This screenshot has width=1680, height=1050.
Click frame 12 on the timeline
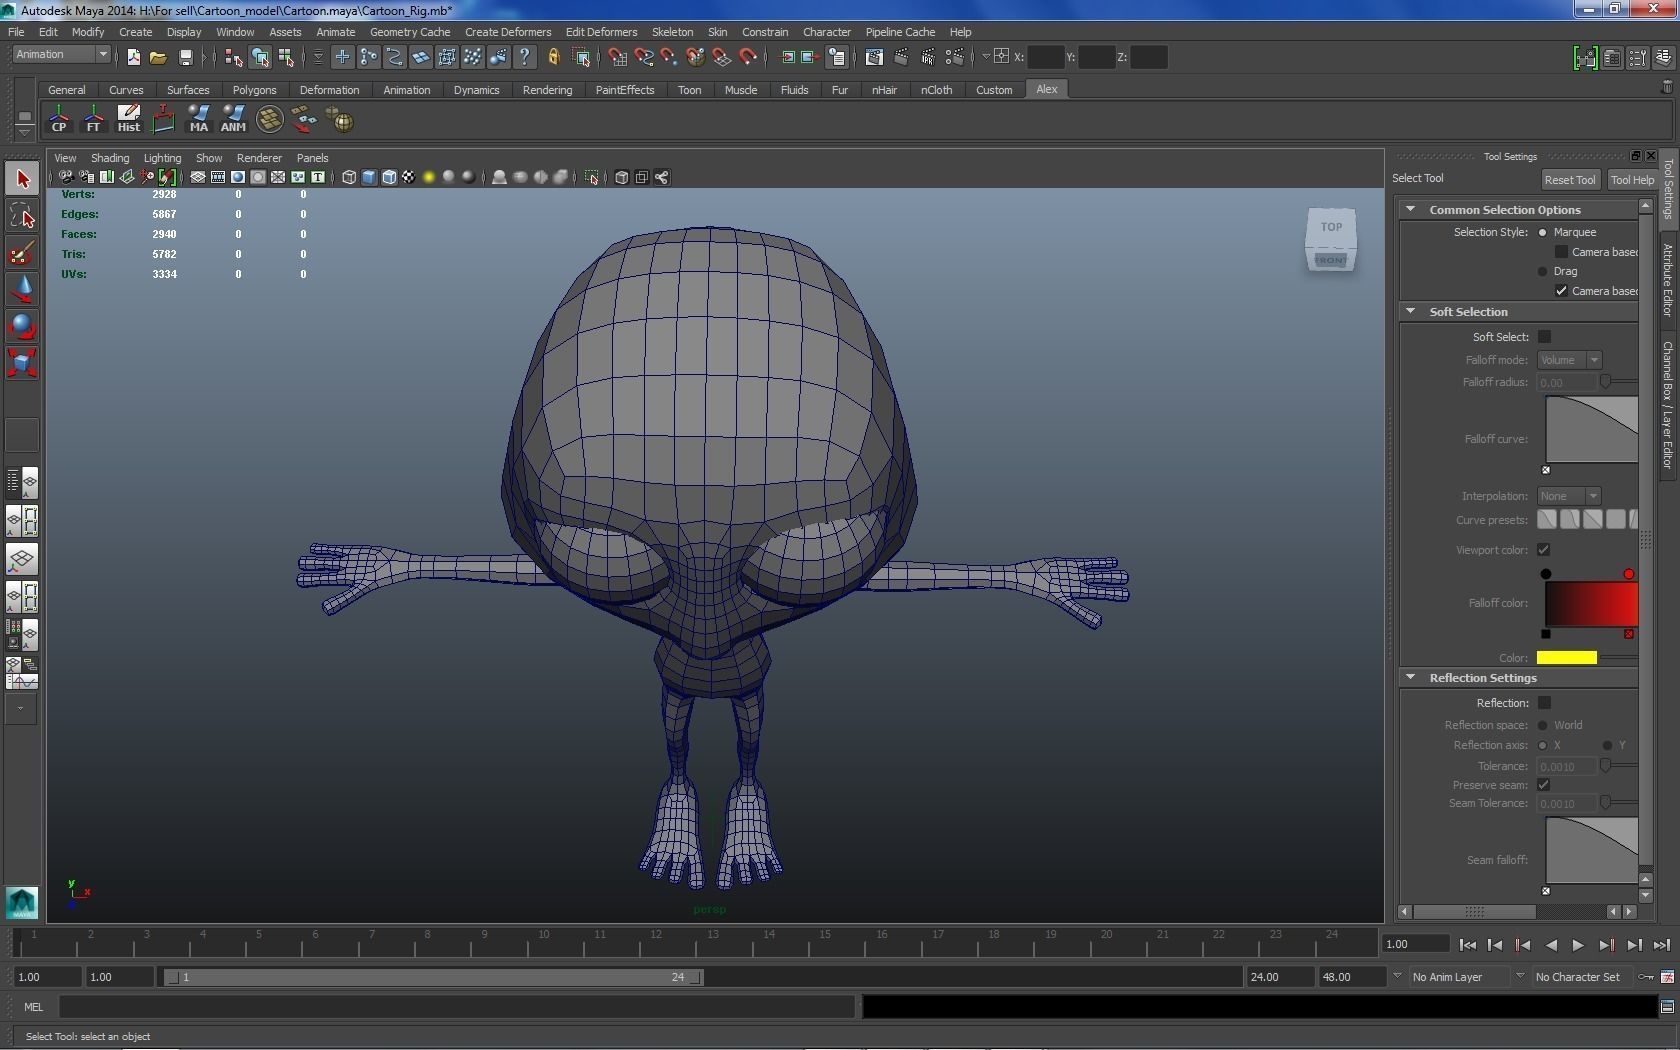(x=657, y=942)
